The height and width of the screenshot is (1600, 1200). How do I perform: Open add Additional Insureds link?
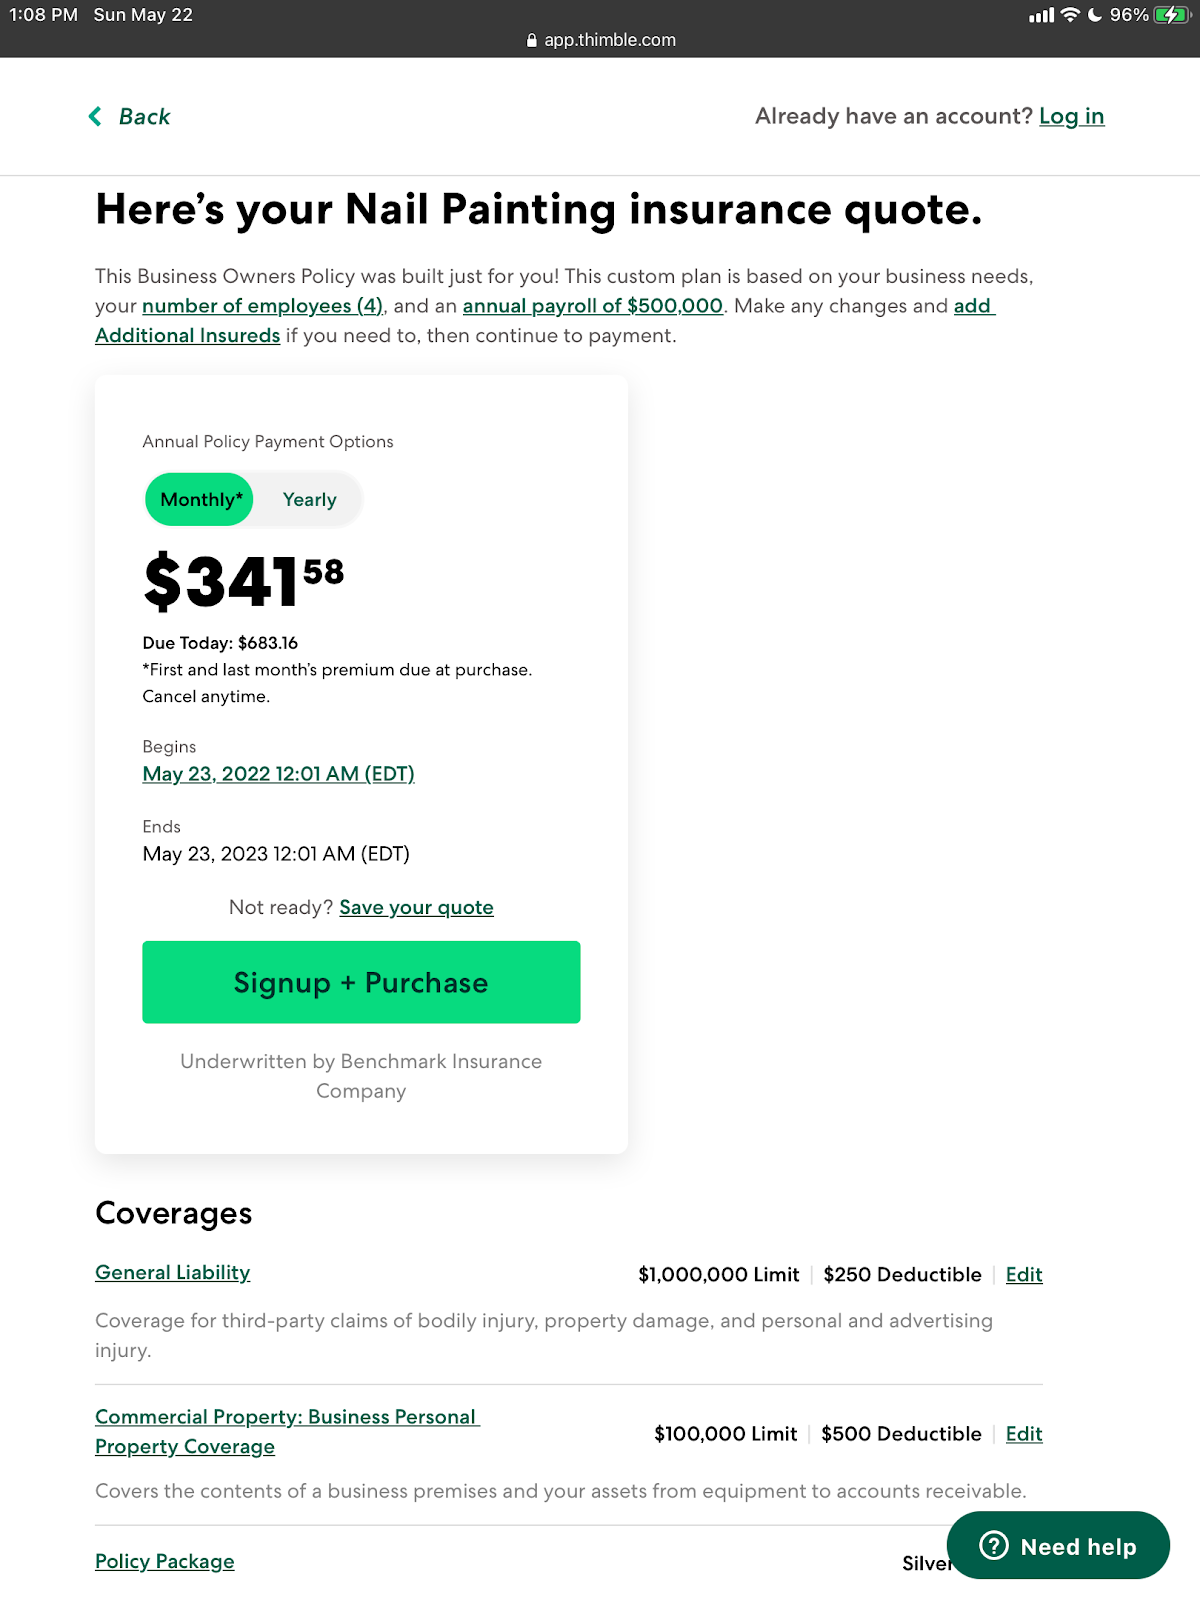pyautogui.click(x=188, y=336)
